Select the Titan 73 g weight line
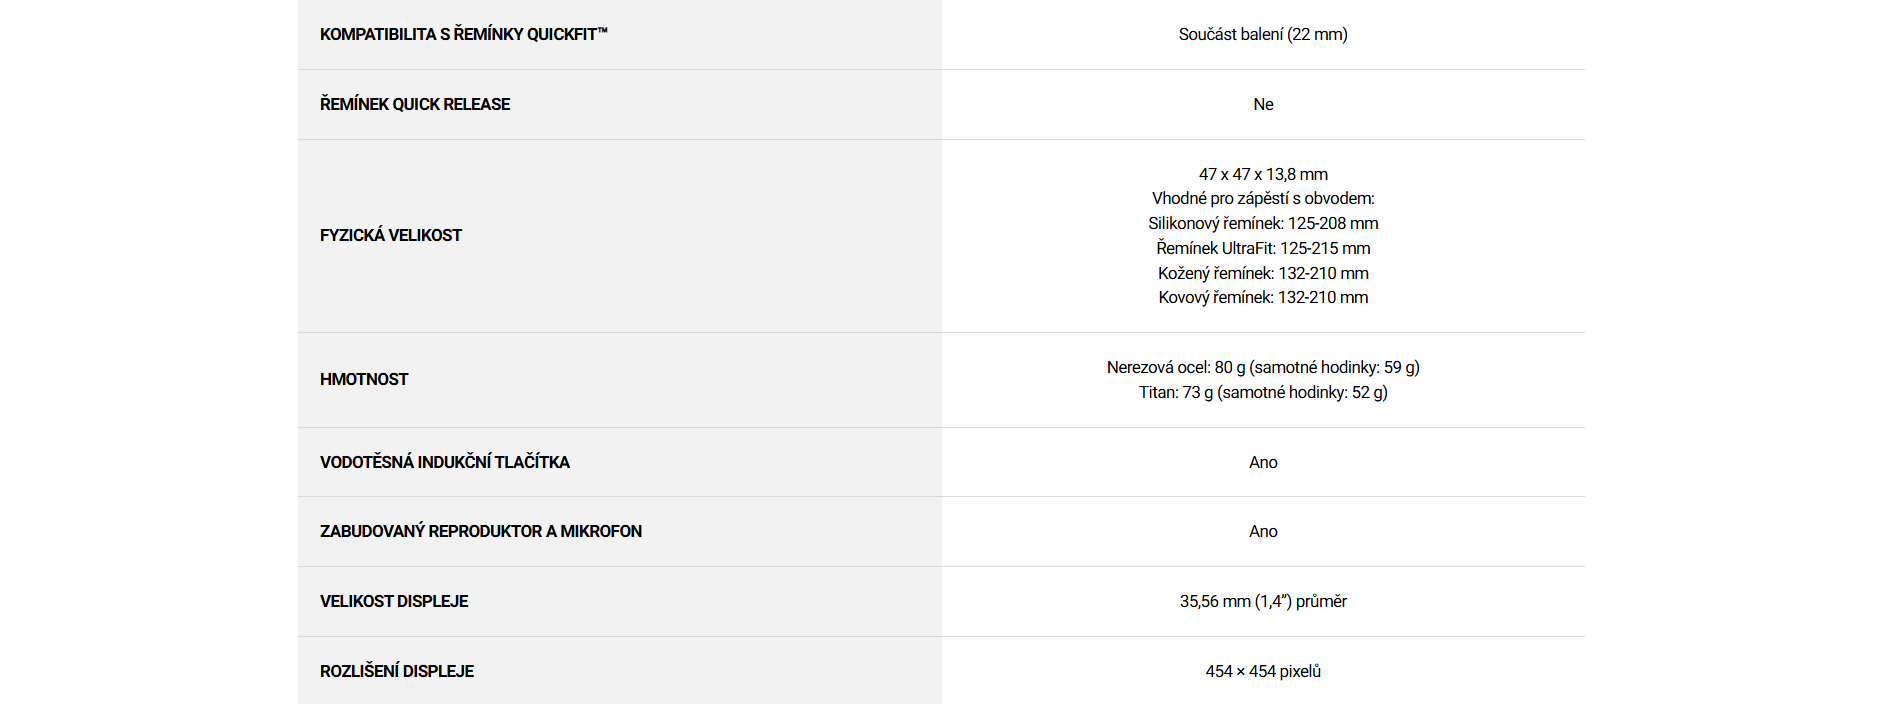Image resolution: width=1883 pixels, height=704 pixels. coord(1263,392)
